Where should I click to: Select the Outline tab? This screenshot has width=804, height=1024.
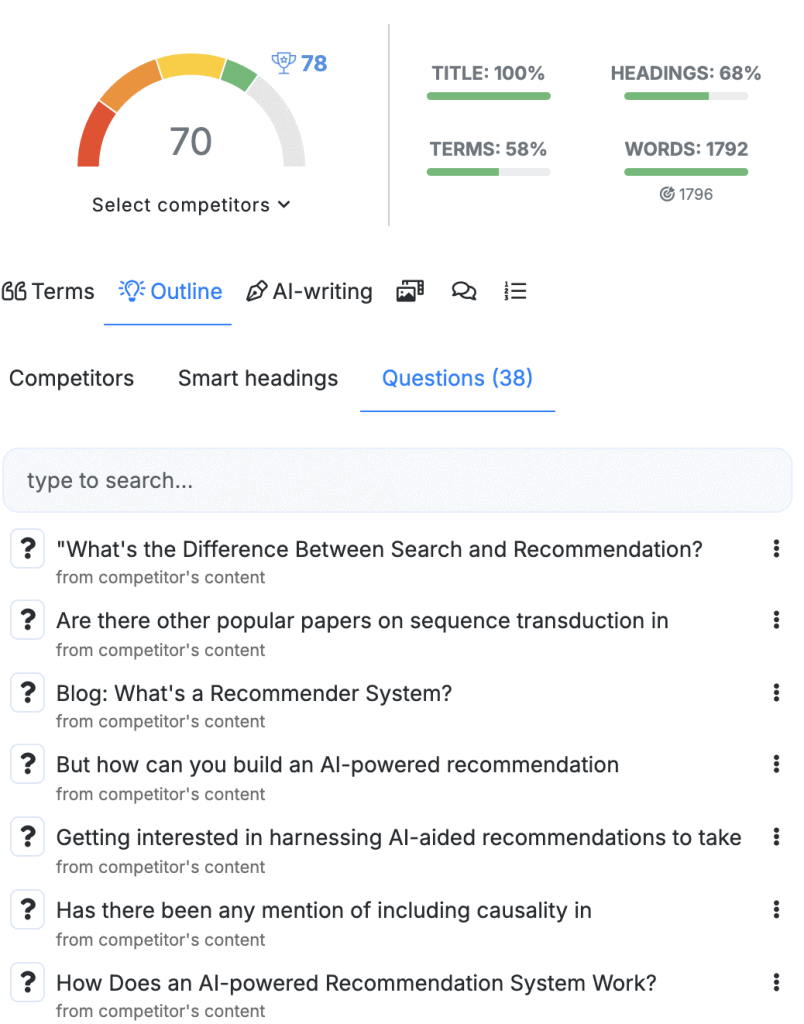170,291
